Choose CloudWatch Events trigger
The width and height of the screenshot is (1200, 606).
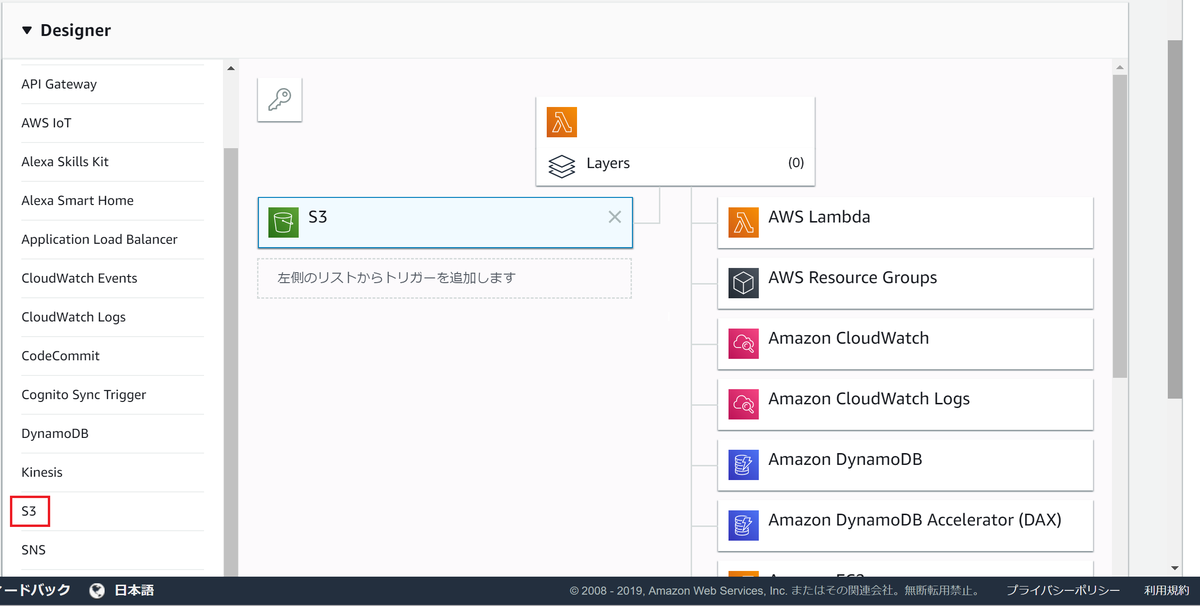79,279
